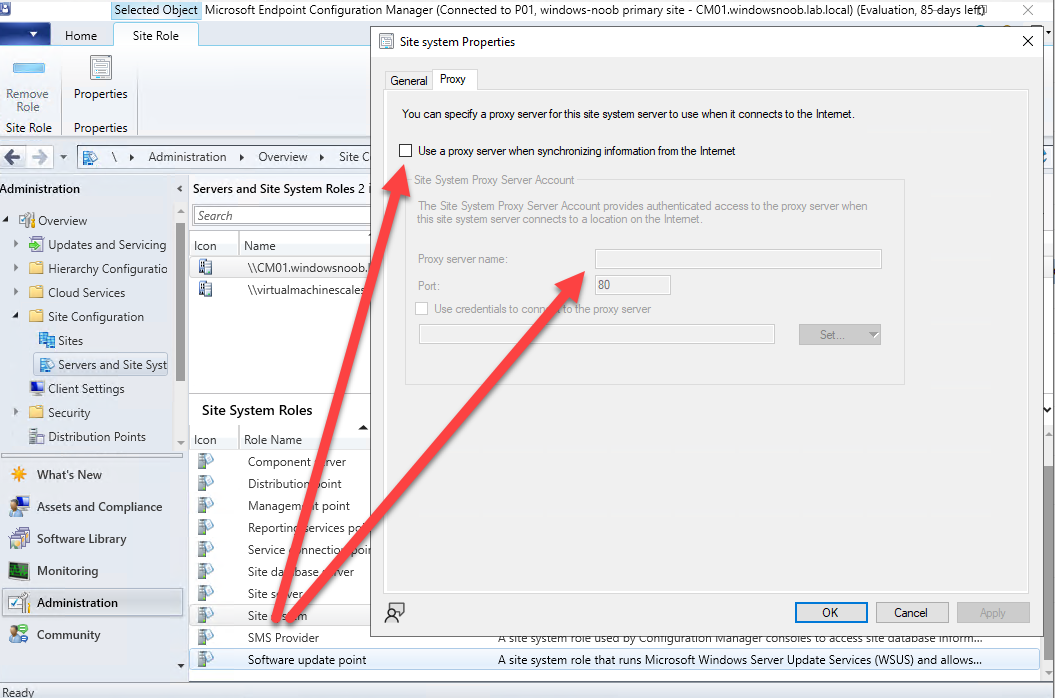
Task: Click the Properties ribbon icon
Action: 100,70
